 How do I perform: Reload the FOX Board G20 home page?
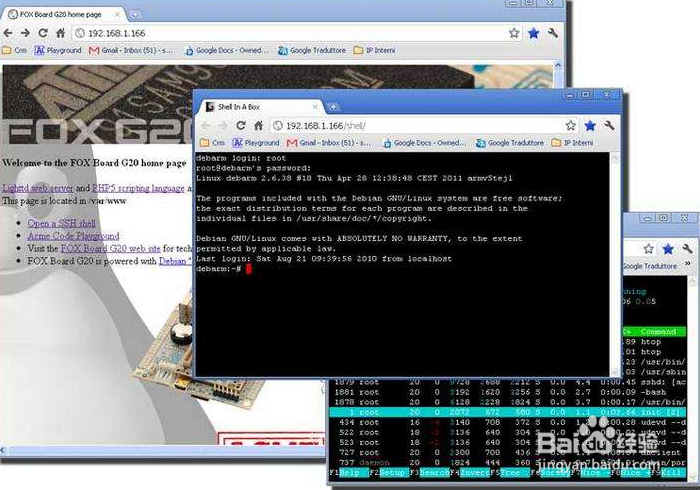(43, 33)
